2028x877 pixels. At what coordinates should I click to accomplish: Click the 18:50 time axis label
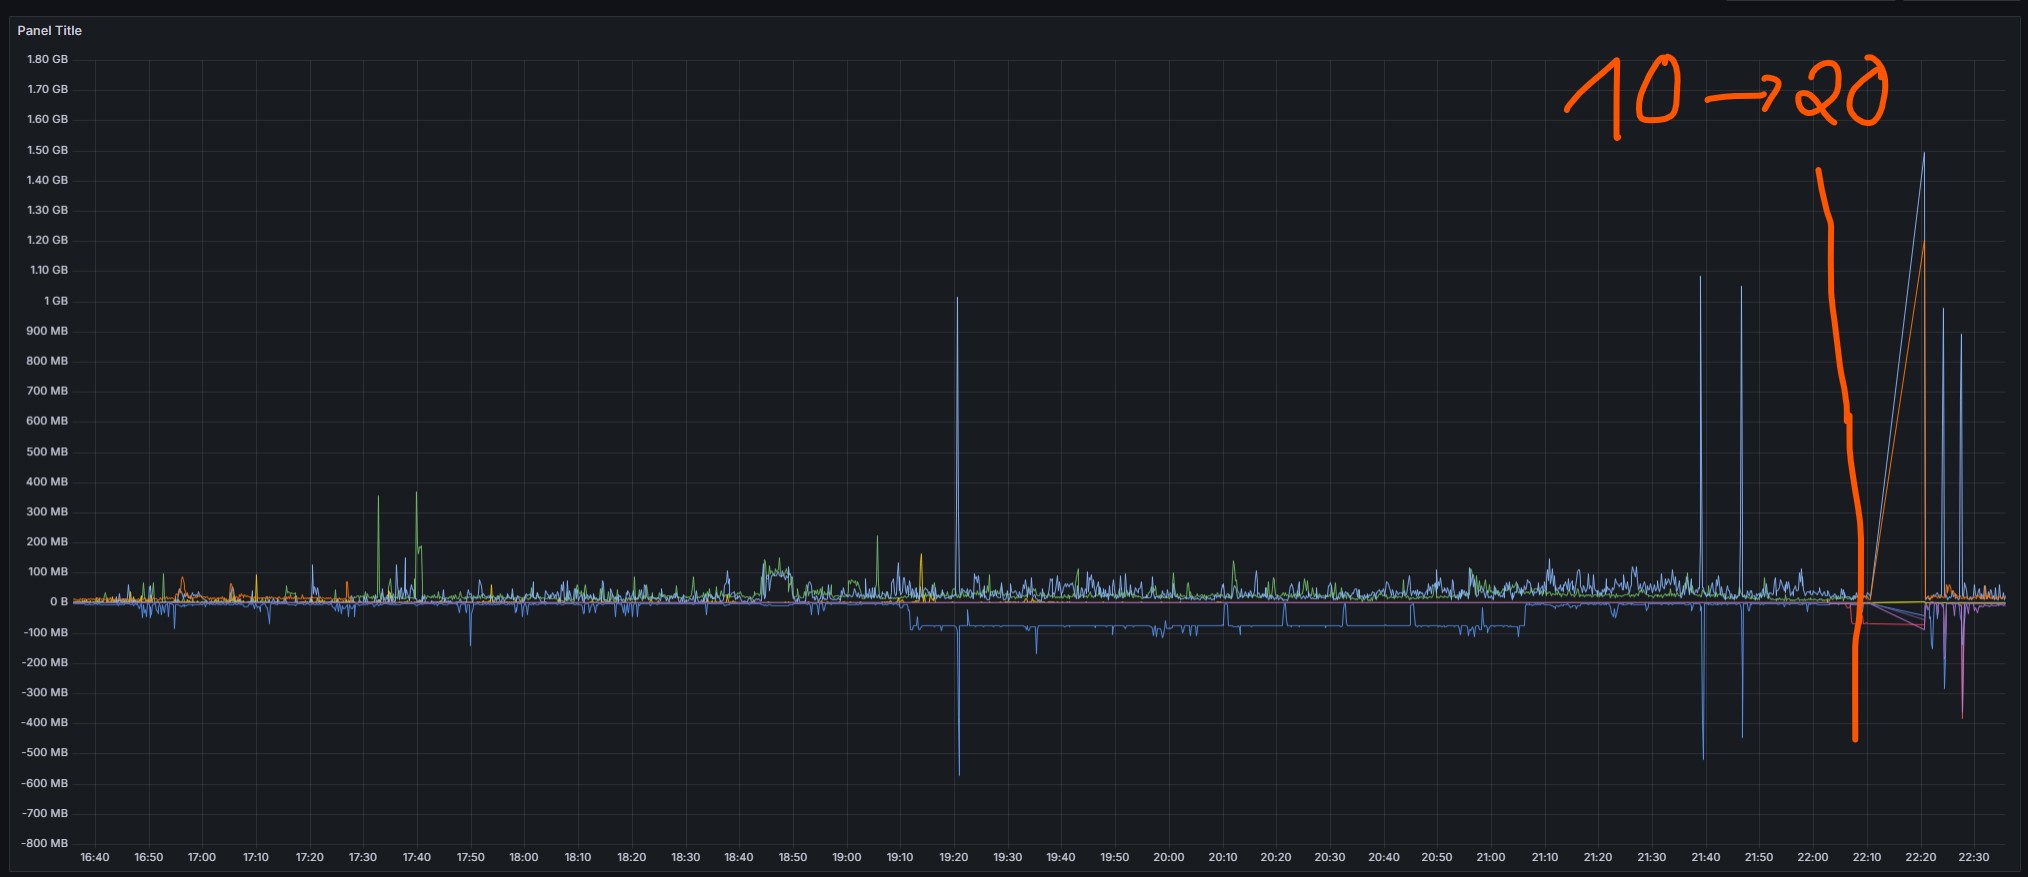coord(793,858)
